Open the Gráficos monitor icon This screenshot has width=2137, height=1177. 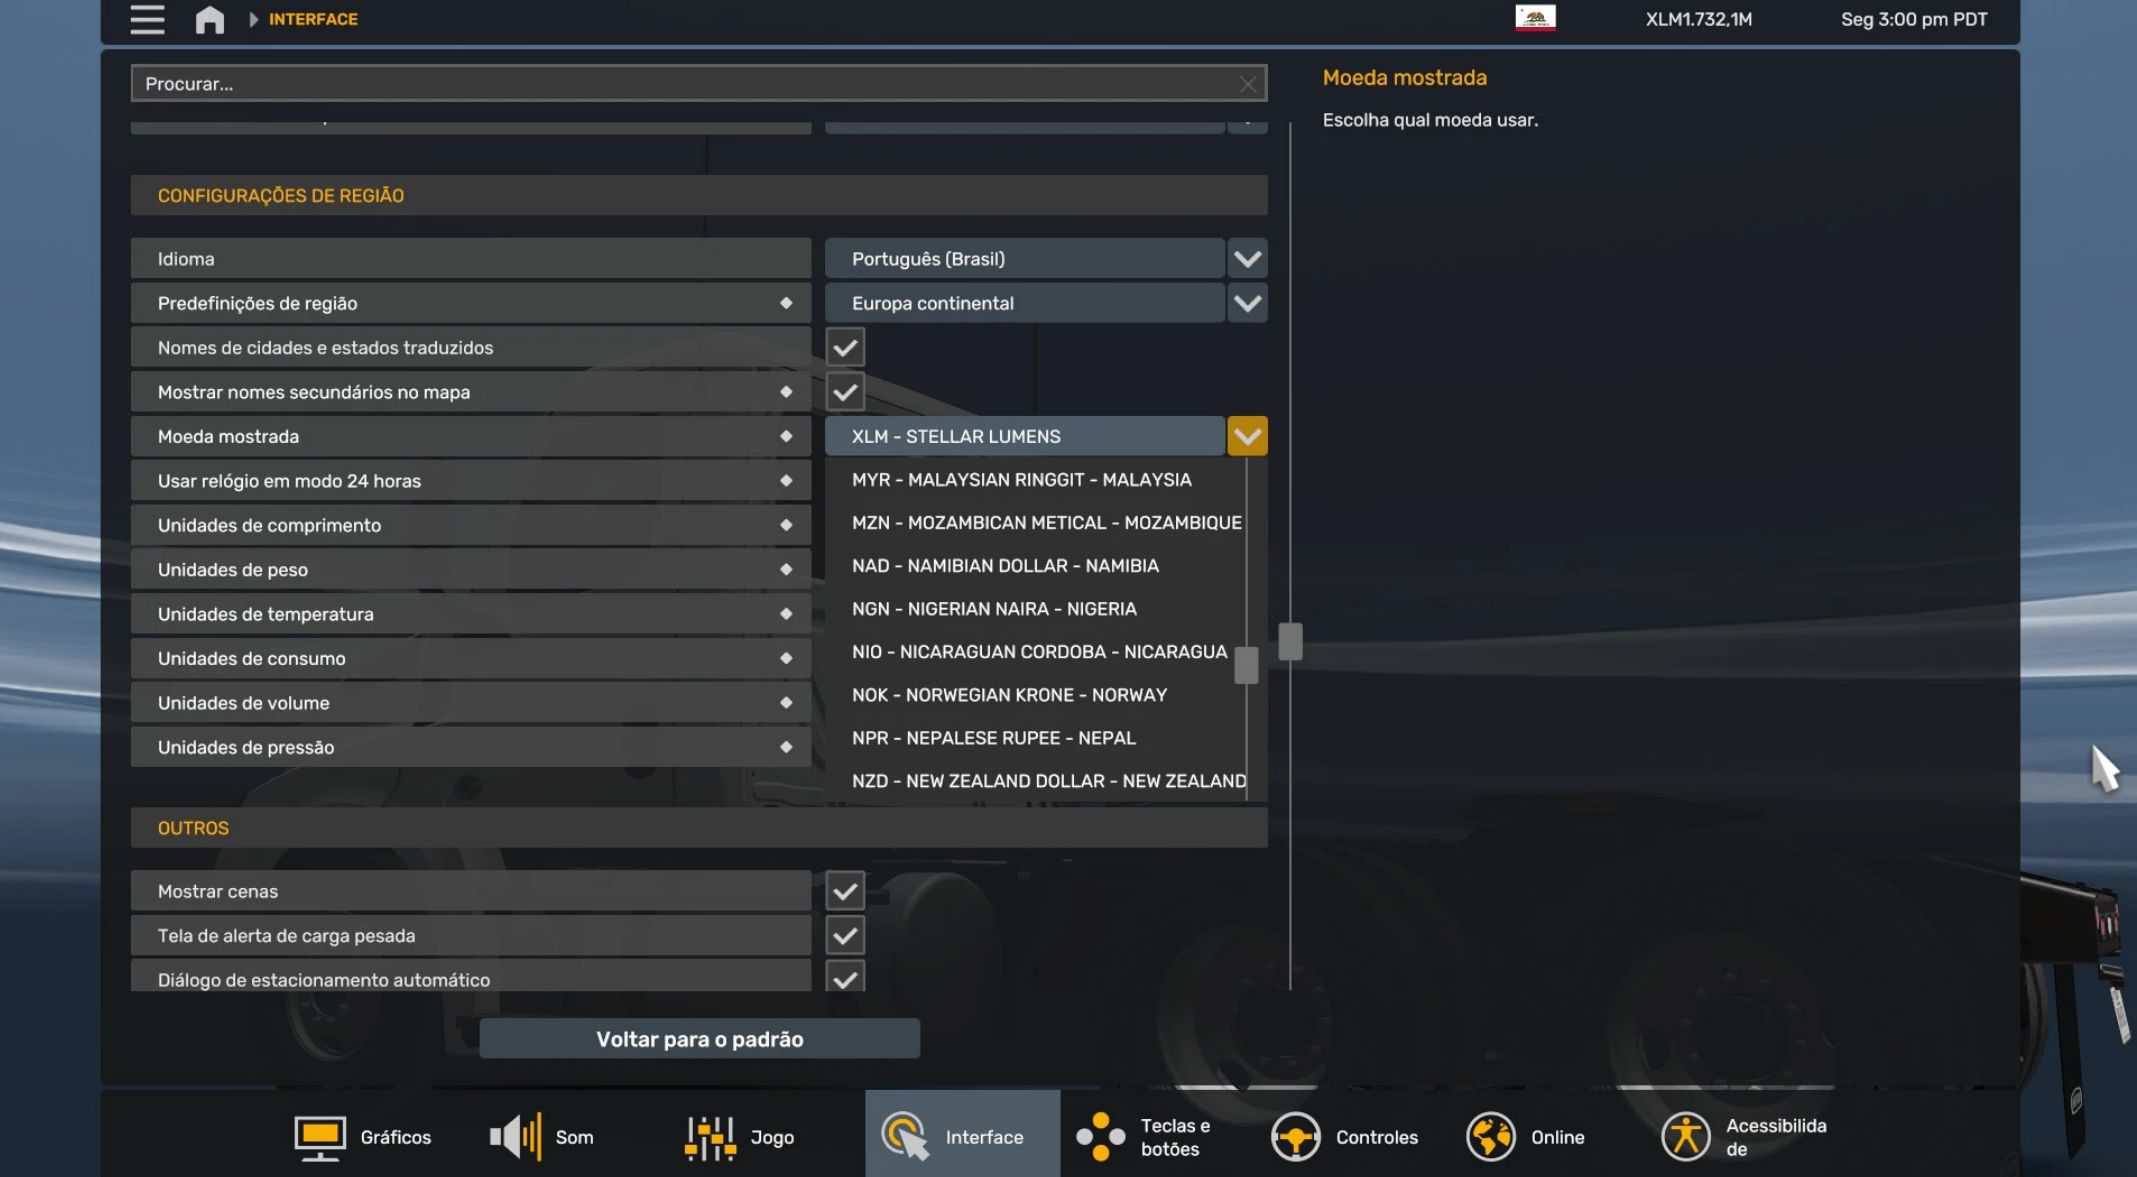point(319,1137)
